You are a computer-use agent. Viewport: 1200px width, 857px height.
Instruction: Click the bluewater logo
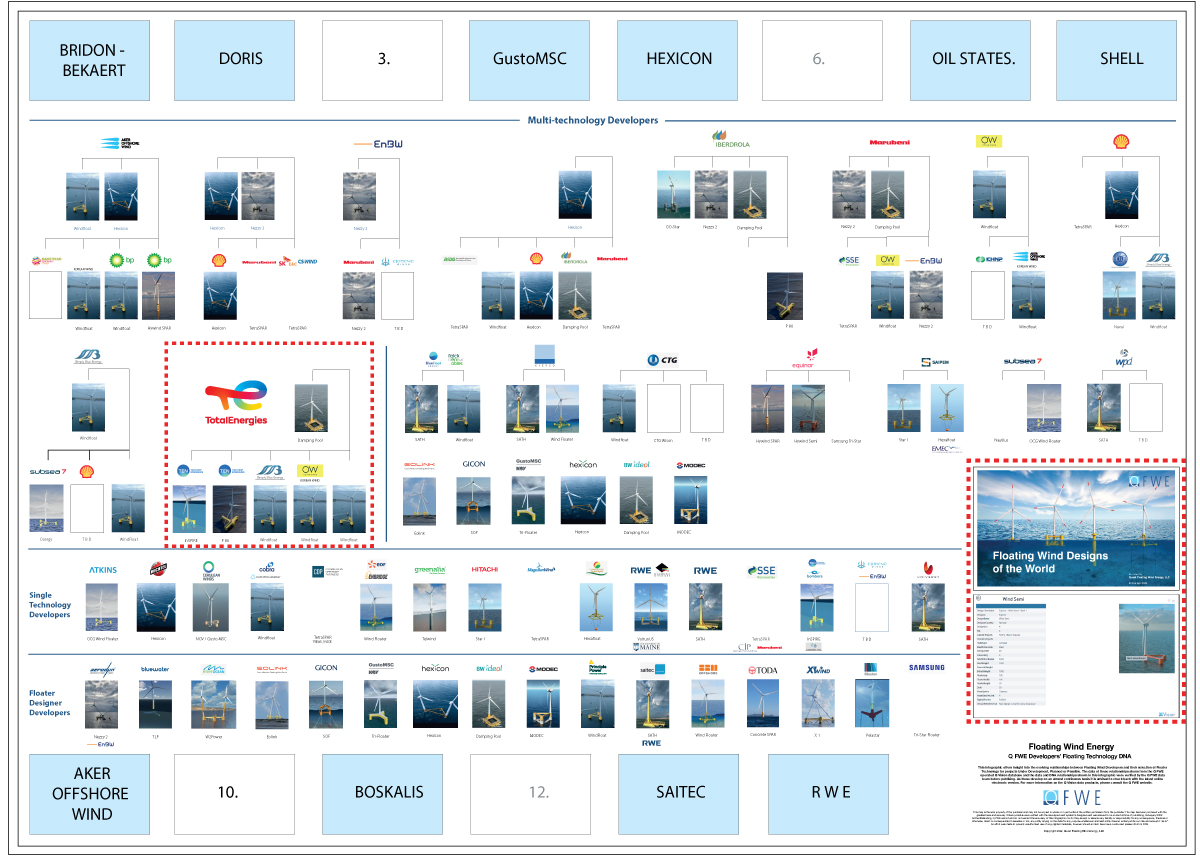coord(156,668)
